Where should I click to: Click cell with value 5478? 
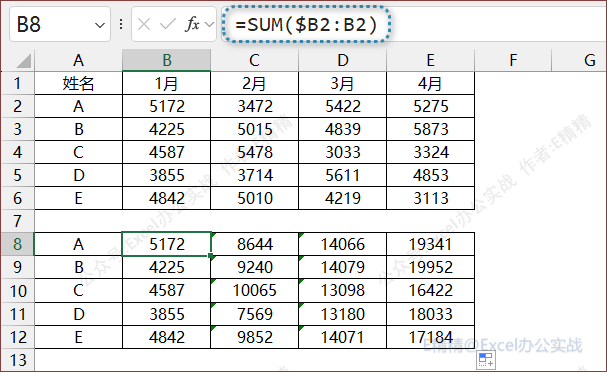pyautogui.click(x=254, y=152)
